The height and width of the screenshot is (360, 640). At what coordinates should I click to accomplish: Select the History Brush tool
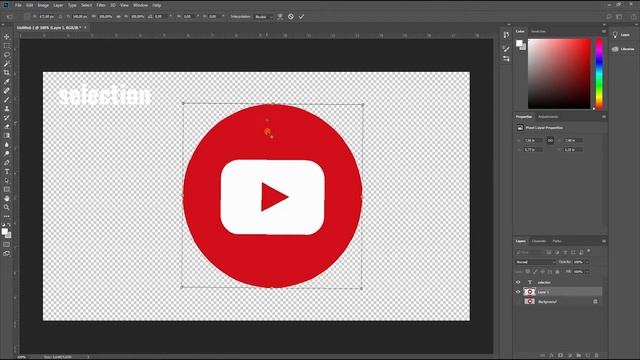(7, 118)
